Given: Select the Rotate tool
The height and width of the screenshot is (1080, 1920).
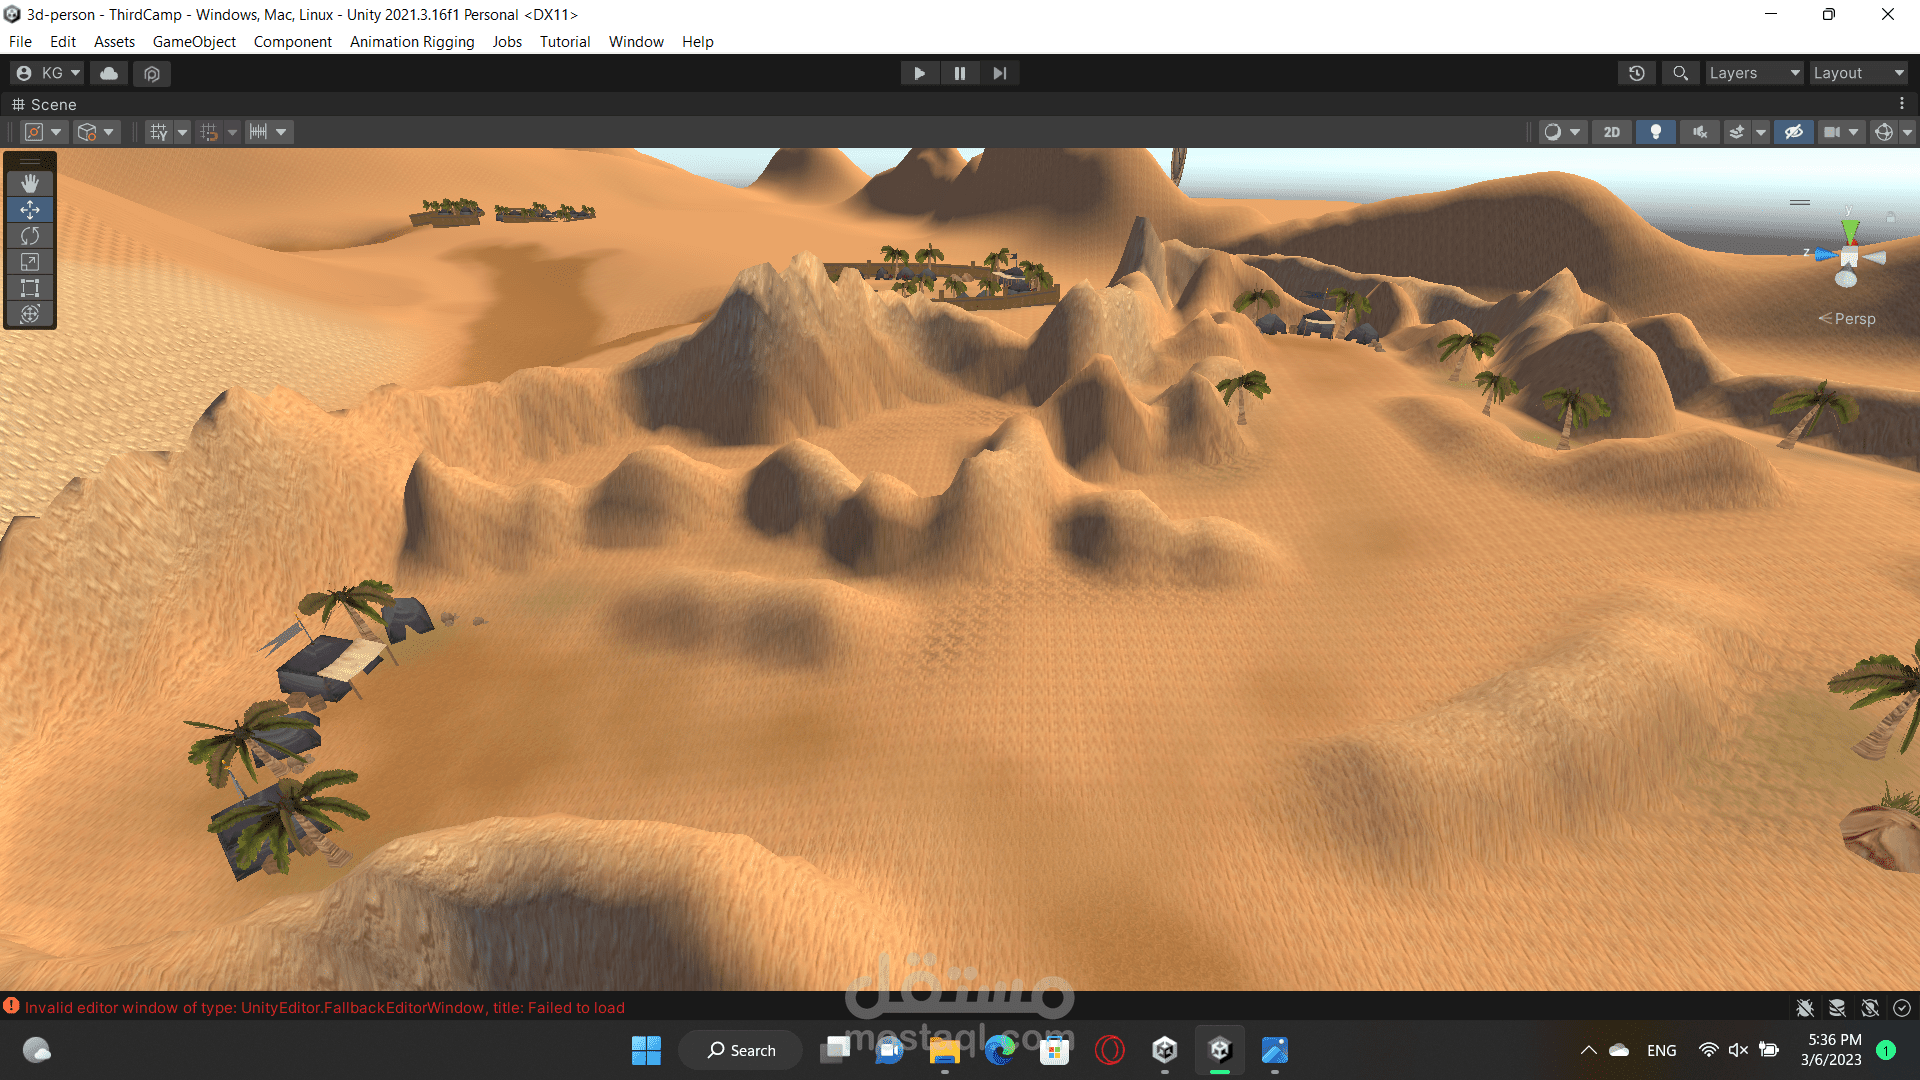Looking at the screenshot, I should tap(30, 236).
